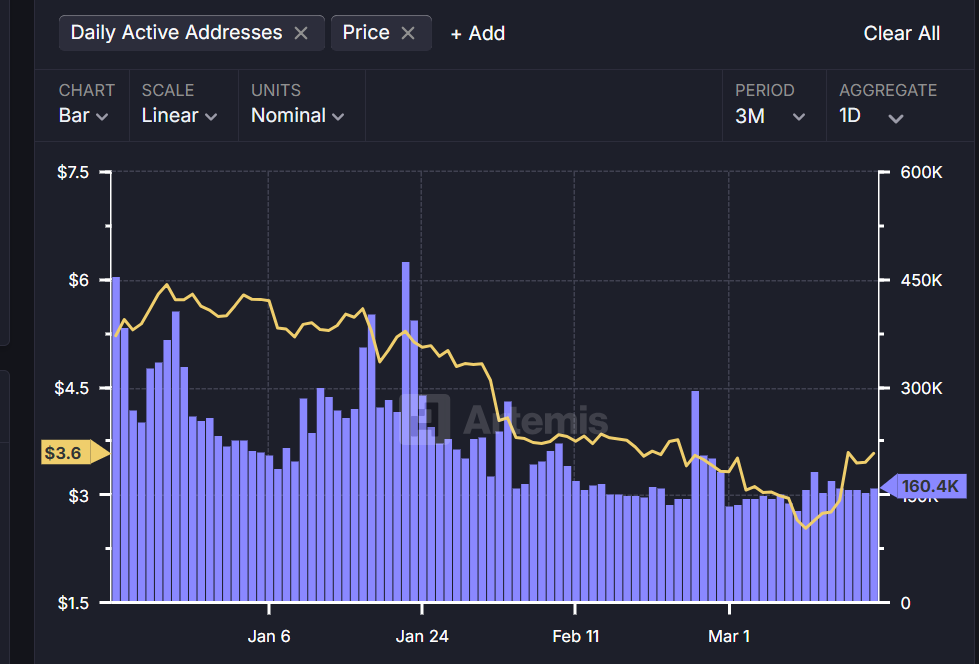Screen dimensions: 979x664
Task: Click the Mar 1 x-axis label
Action: point(729,637)
